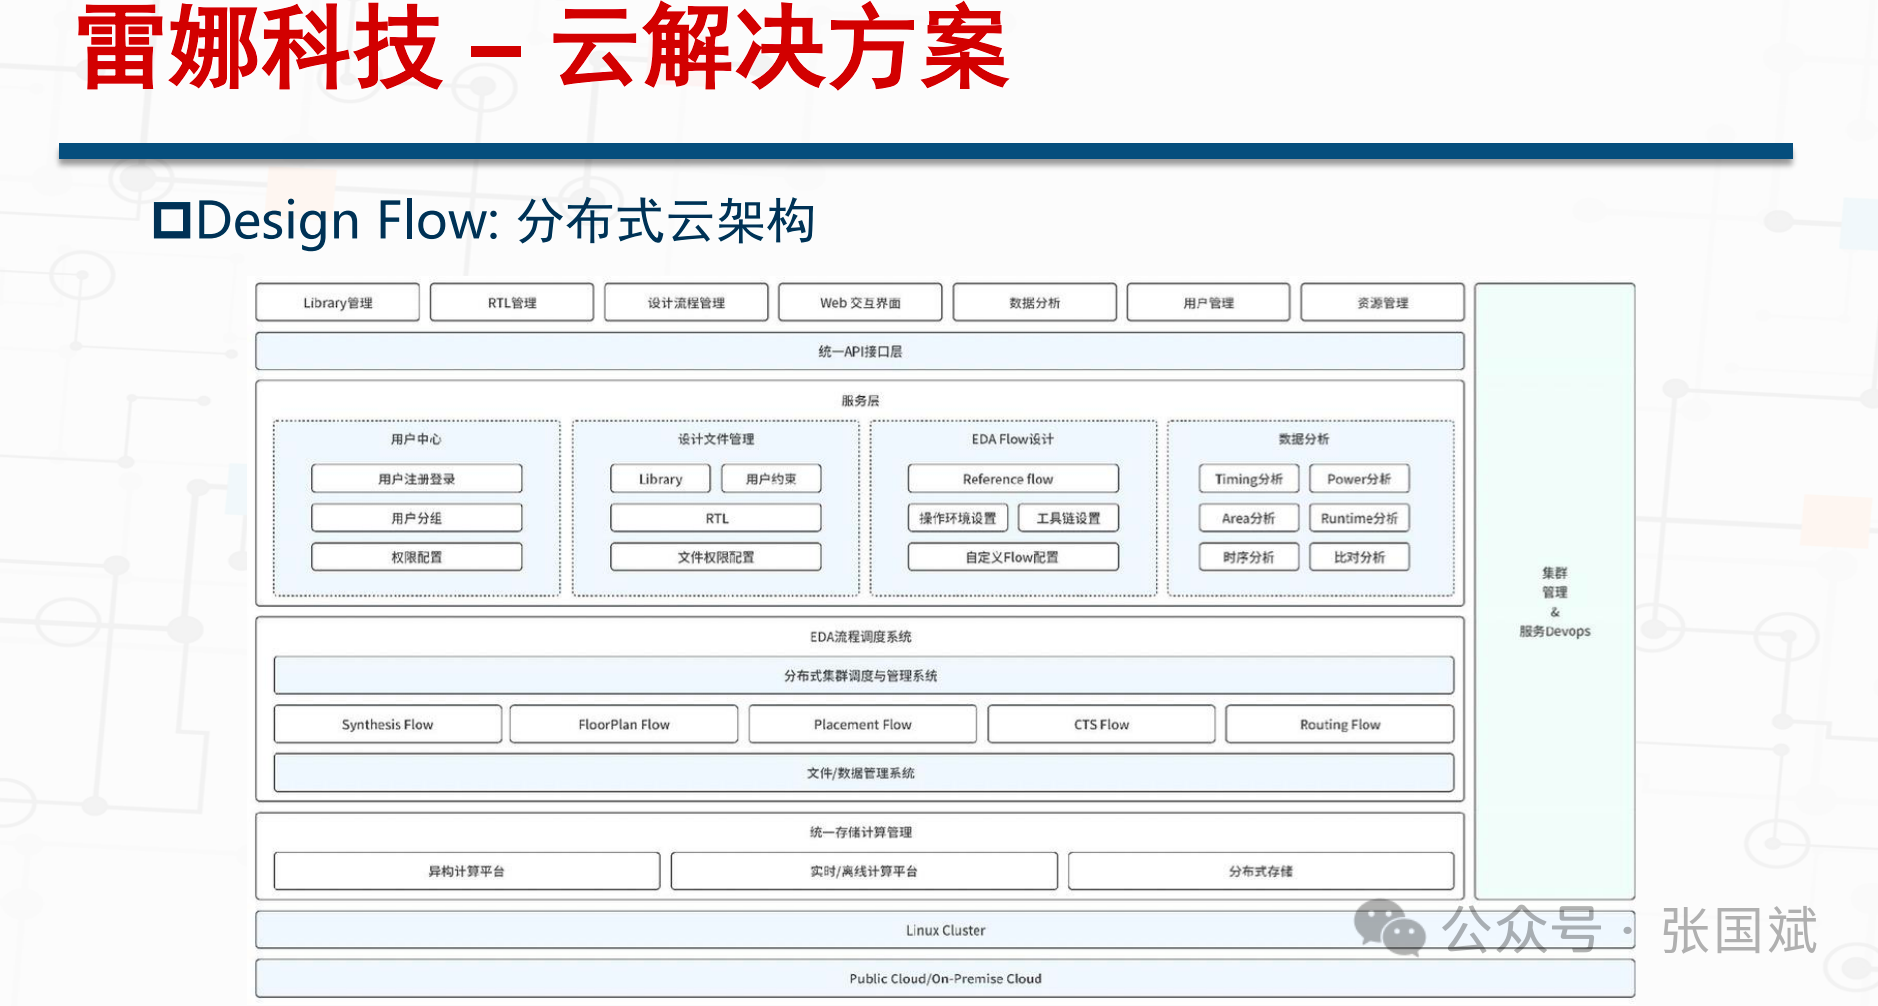Select the 用户中心 group title

416,439
